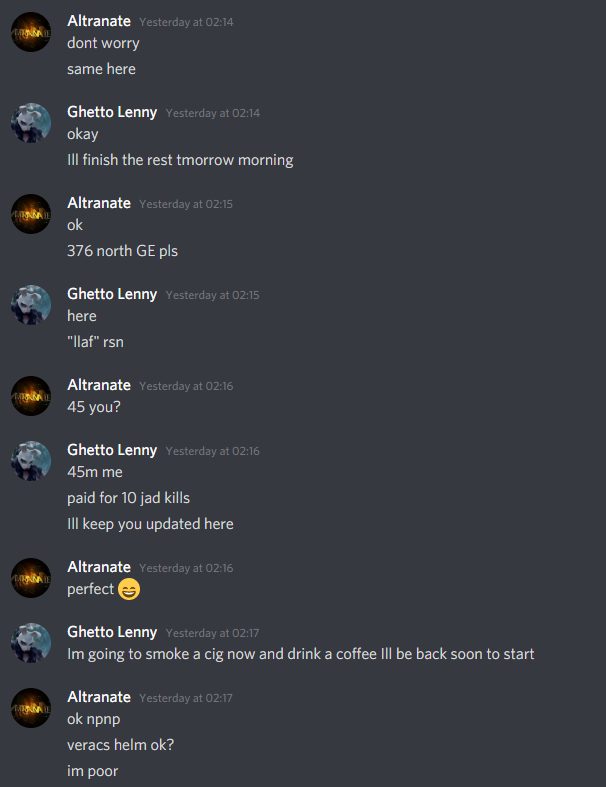Screen dimensions: 606x787
Task: Click Altranate's avatar beside "dont worry"
Action: click(31, 32)
